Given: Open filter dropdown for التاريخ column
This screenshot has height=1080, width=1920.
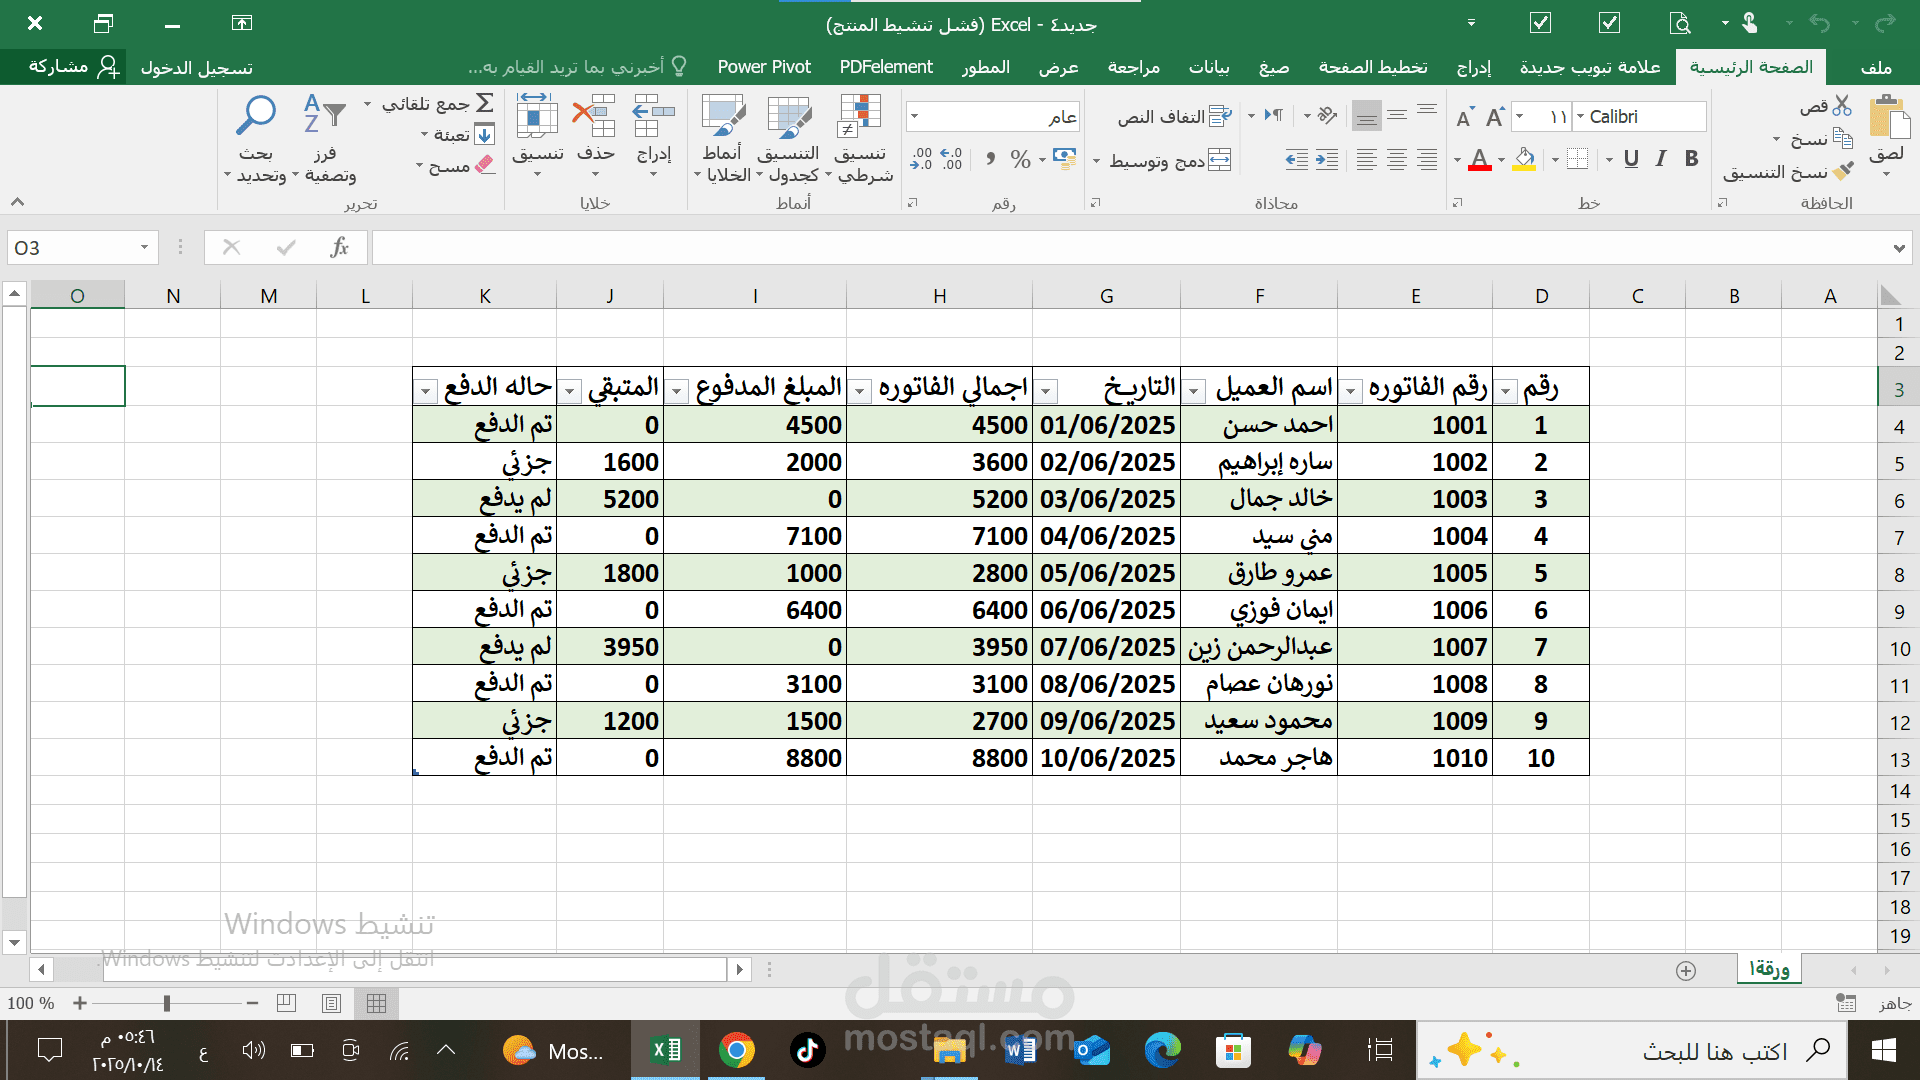Looking at the screenshot, I should click(x=1046, y=391).
